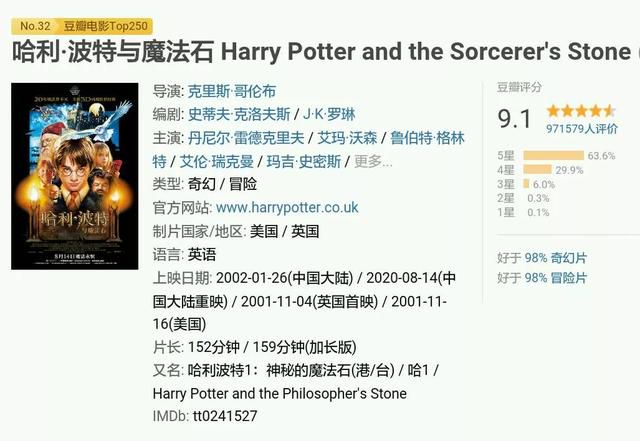Screen dimensions: 640x441
Task: Click actress 玛吉·史密斯 link
Action: (304, 162)
